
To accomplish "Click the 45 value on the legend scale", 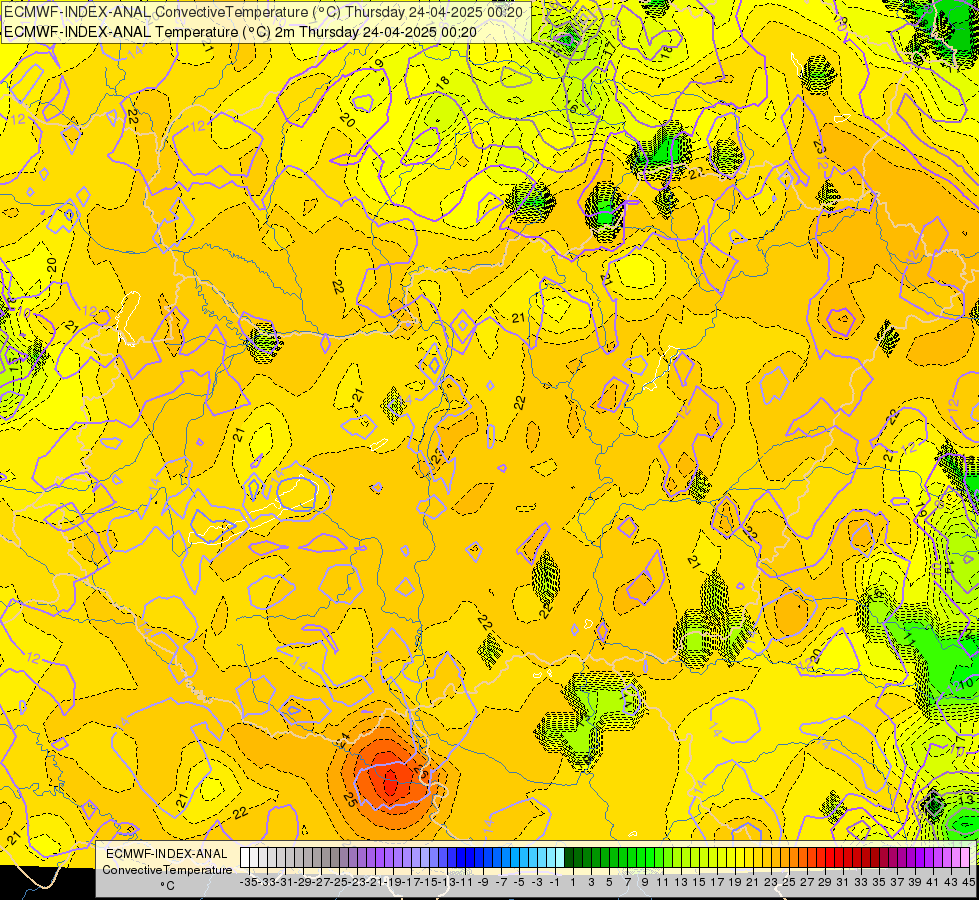I will 969,882.
